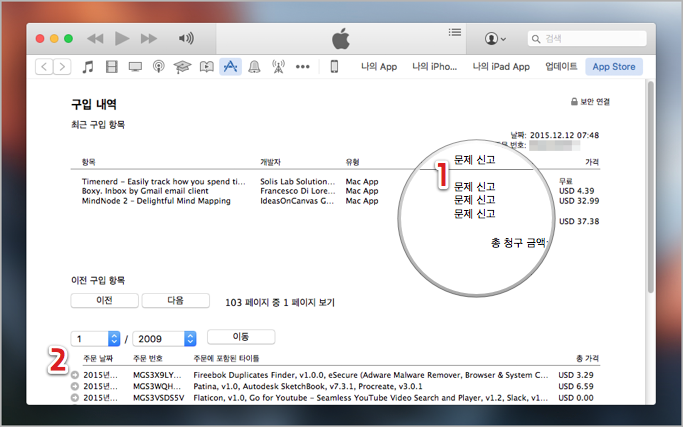Open the Podcasts icon
The height and width of the screenshot is (427, 683).
click(159, 67)
